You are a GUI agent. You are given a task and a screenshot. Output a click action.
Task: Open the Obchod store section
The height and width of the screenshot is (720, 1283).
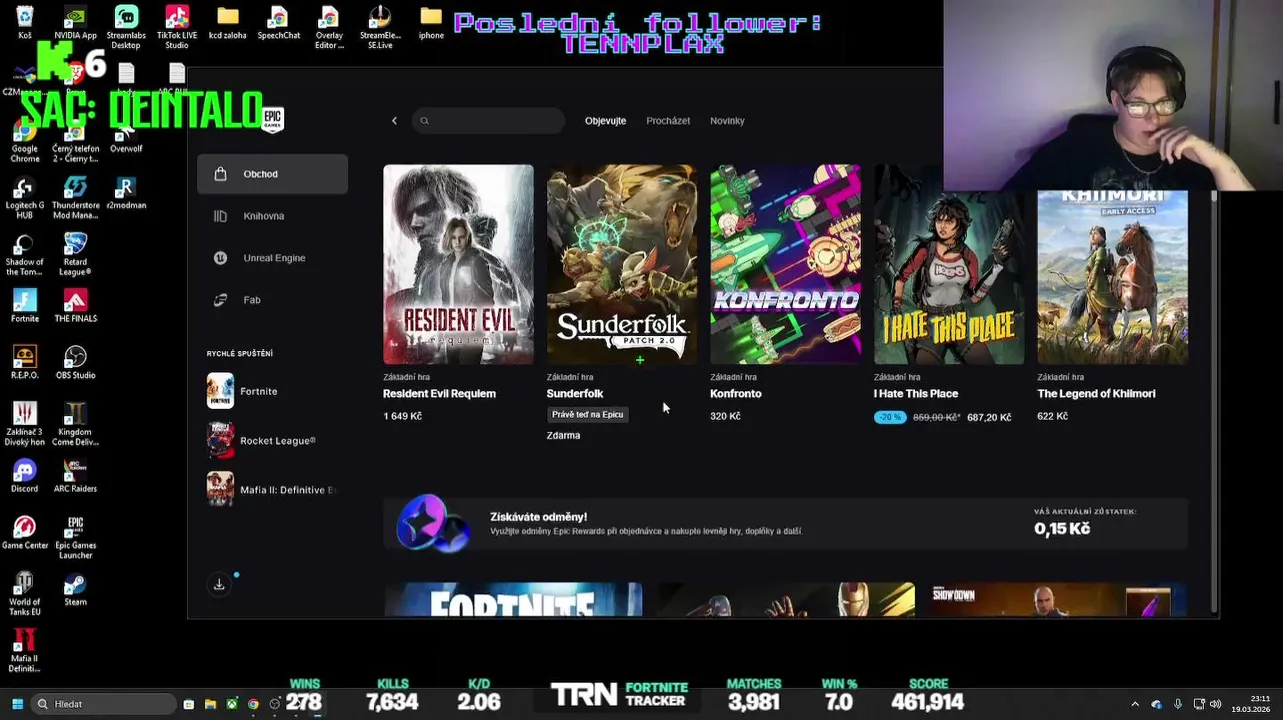coord(272,174)
